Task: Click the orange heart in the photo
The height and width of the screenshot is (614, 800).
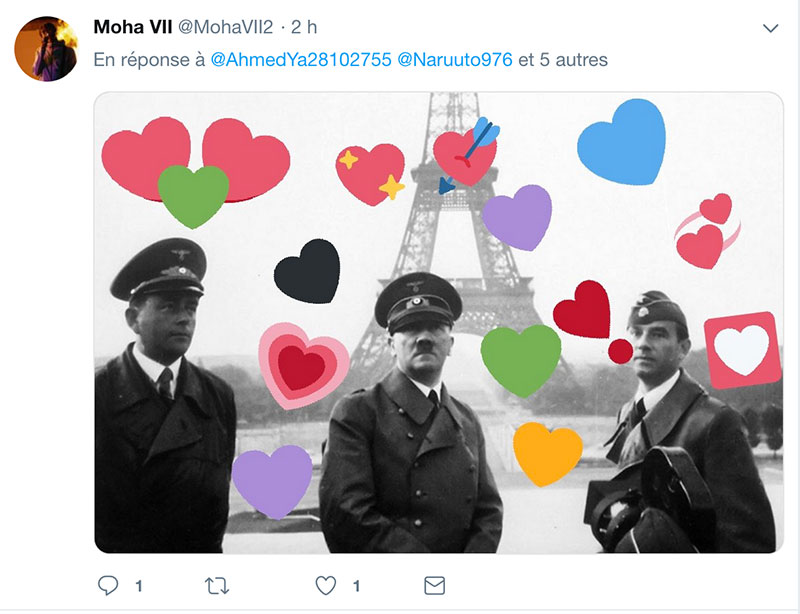Action: (x=547, y=454)
